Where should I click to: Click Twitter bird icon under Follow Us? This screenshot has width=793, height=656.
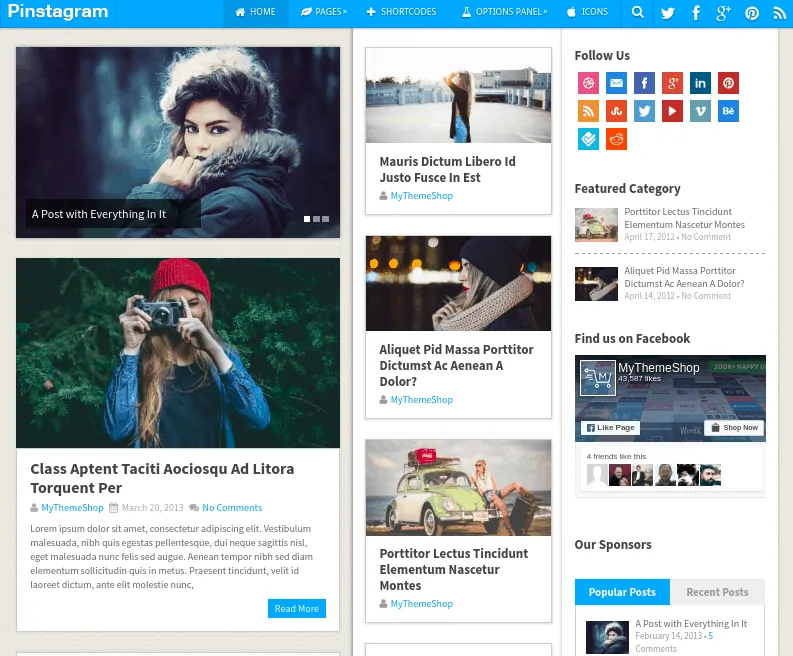point(644,111)
